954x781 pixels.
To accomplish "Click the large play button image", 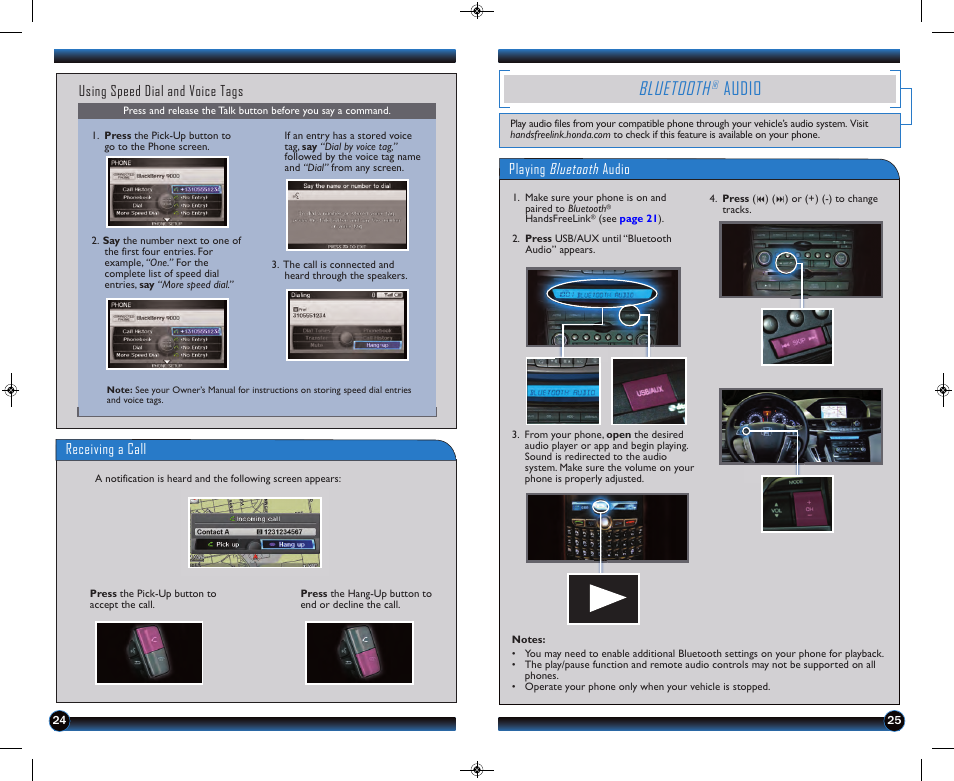I will pos(604,599).
